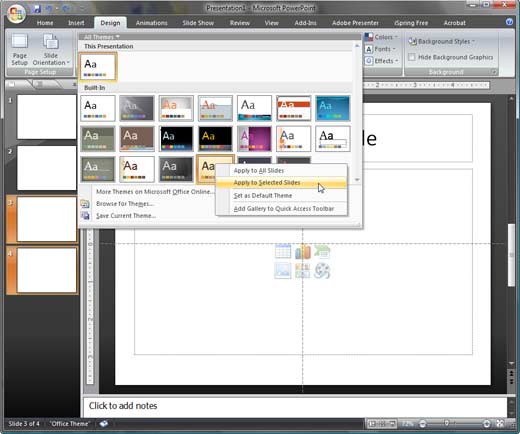The image size is (520, 434).
Task: Choose Apply to Selected Slides
Action: coord(281,183)
